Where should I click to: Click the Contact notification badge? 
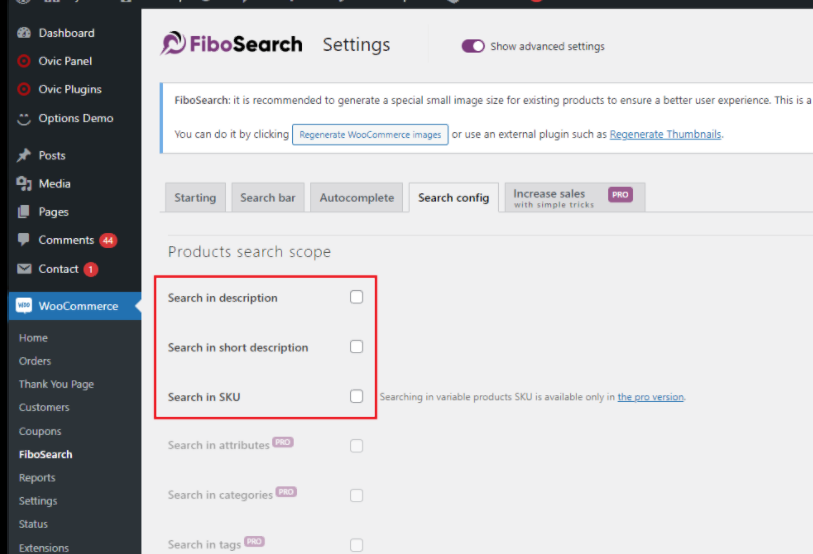(91, 269)
